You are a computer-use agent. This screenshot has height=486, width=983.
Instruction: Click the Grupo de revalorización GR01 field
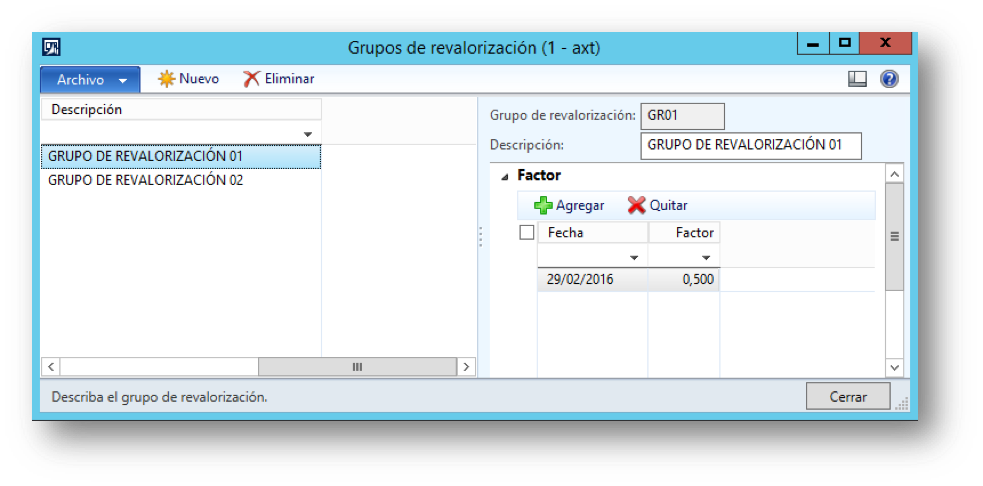[x=682, y=116]
